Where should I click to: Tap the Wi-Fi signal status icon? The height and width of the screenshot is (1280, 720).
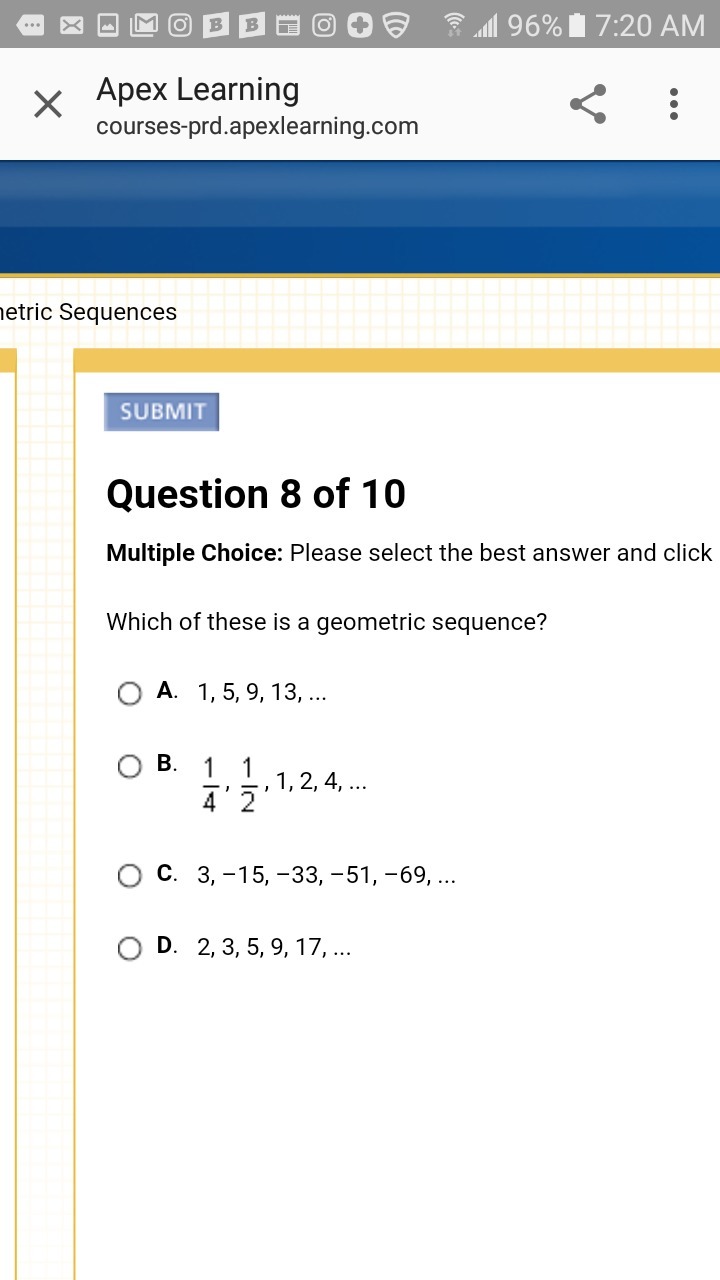[454, 25]
